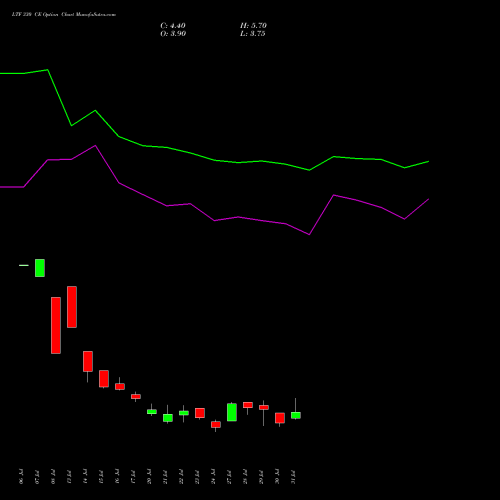Click the large red candle for 08 Jul
The width and height of the screenshot is (500, 500).
point(56,325)
